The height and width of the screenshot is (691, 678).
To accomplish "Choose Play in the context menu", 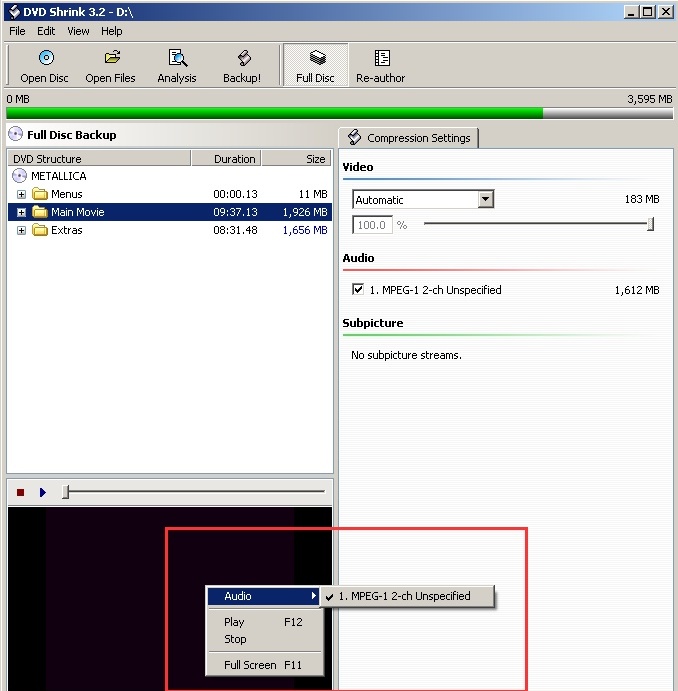I will [x=264, y=622].
